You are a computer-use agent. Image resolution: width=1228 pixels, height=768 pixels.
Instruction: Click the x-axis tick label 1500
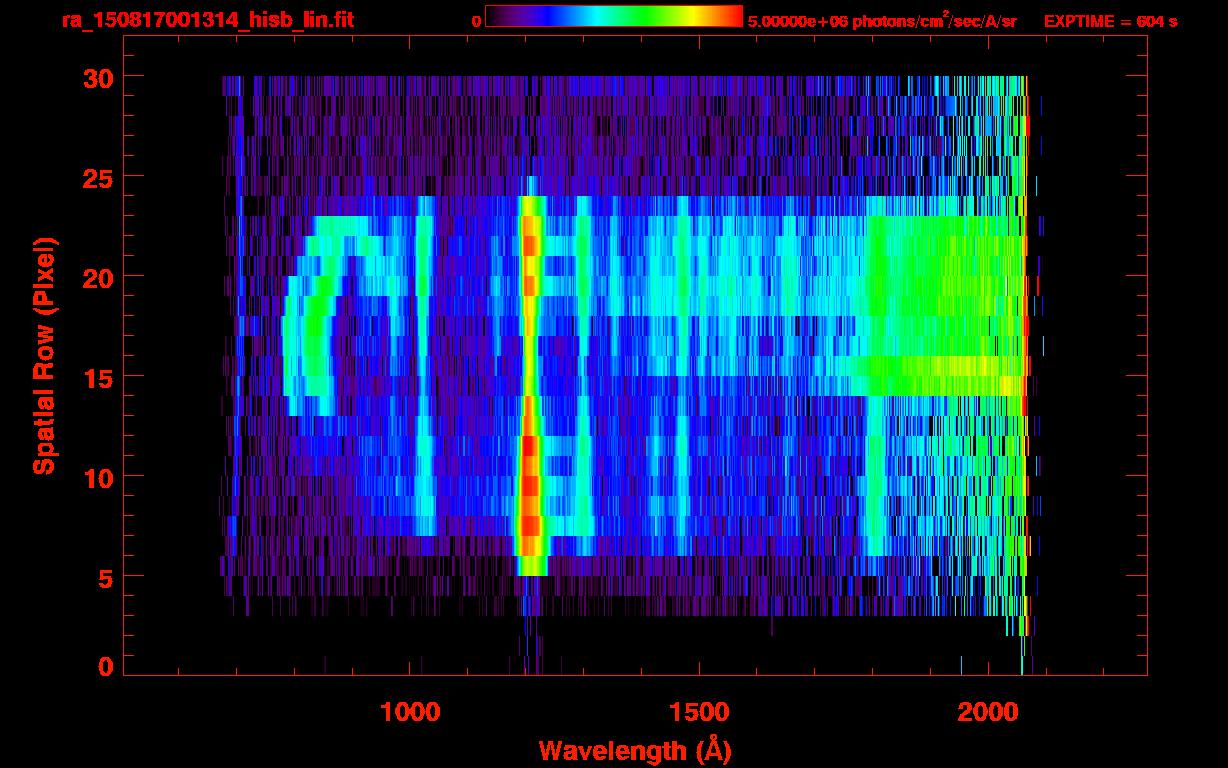pyautogui.click(x=698, y=712)
